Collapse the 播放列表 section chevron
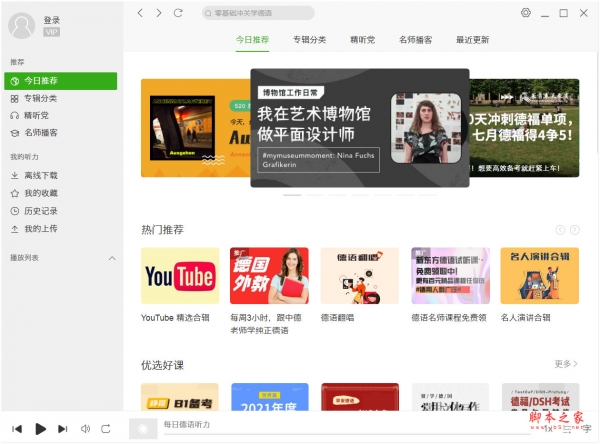This screenshot has width=600, height=444. [112, 258]
